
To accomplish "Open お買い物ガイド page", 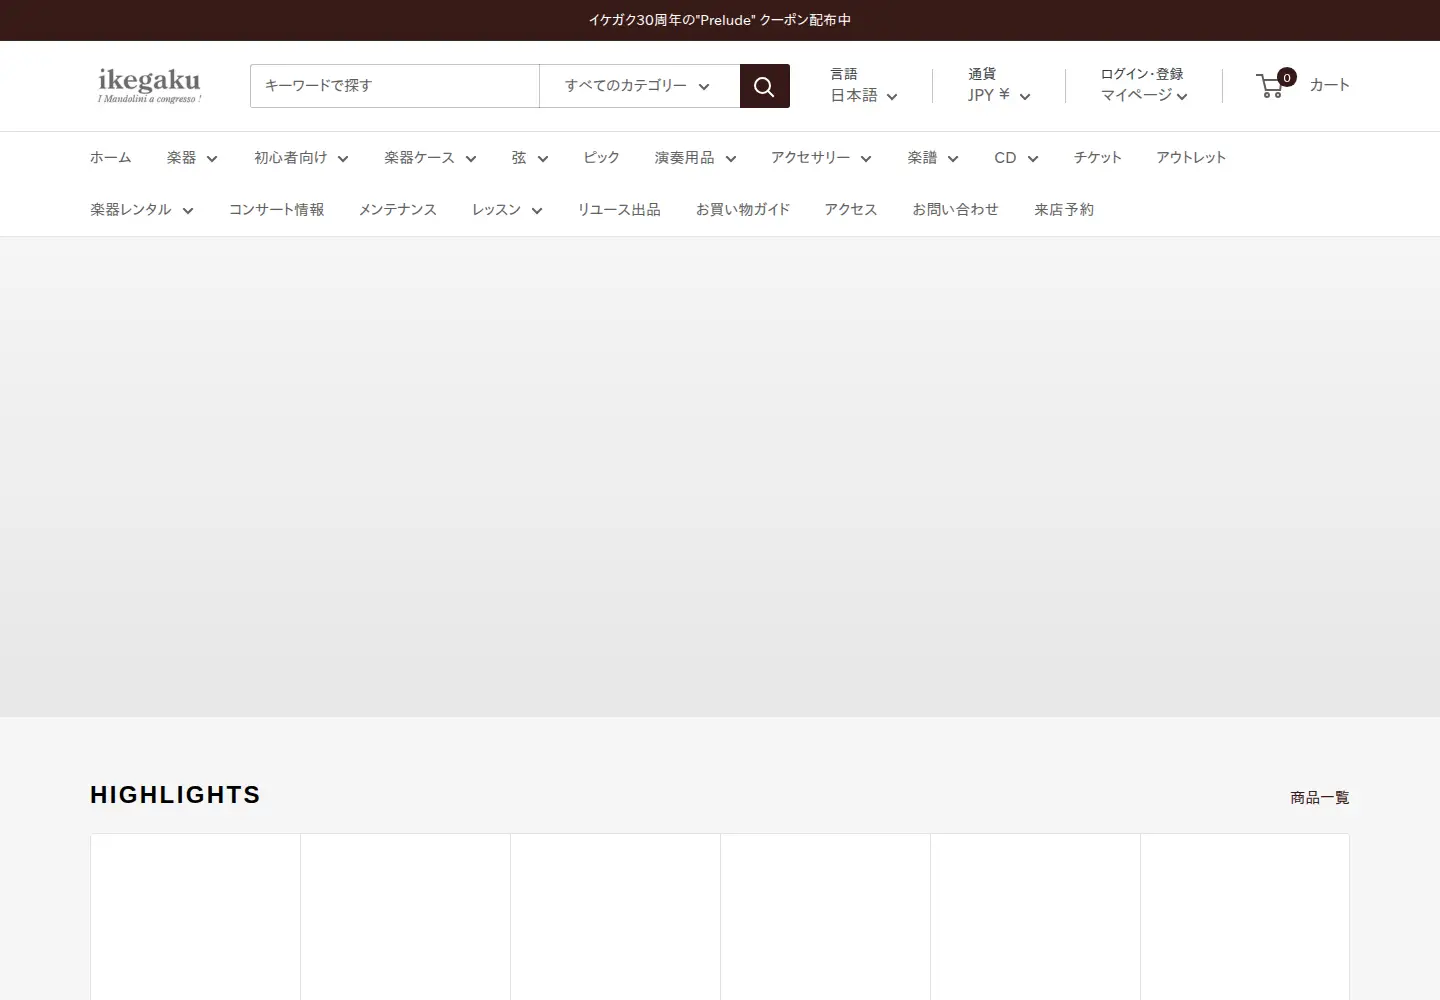I will [743, 210].
